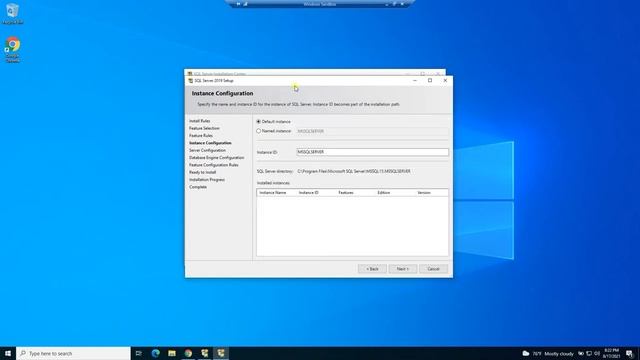The width and height of the screenshot is (640, 360).
Task: Cancel the SQL Server setup
Action: pyautogui.click(x=433, y=269)
